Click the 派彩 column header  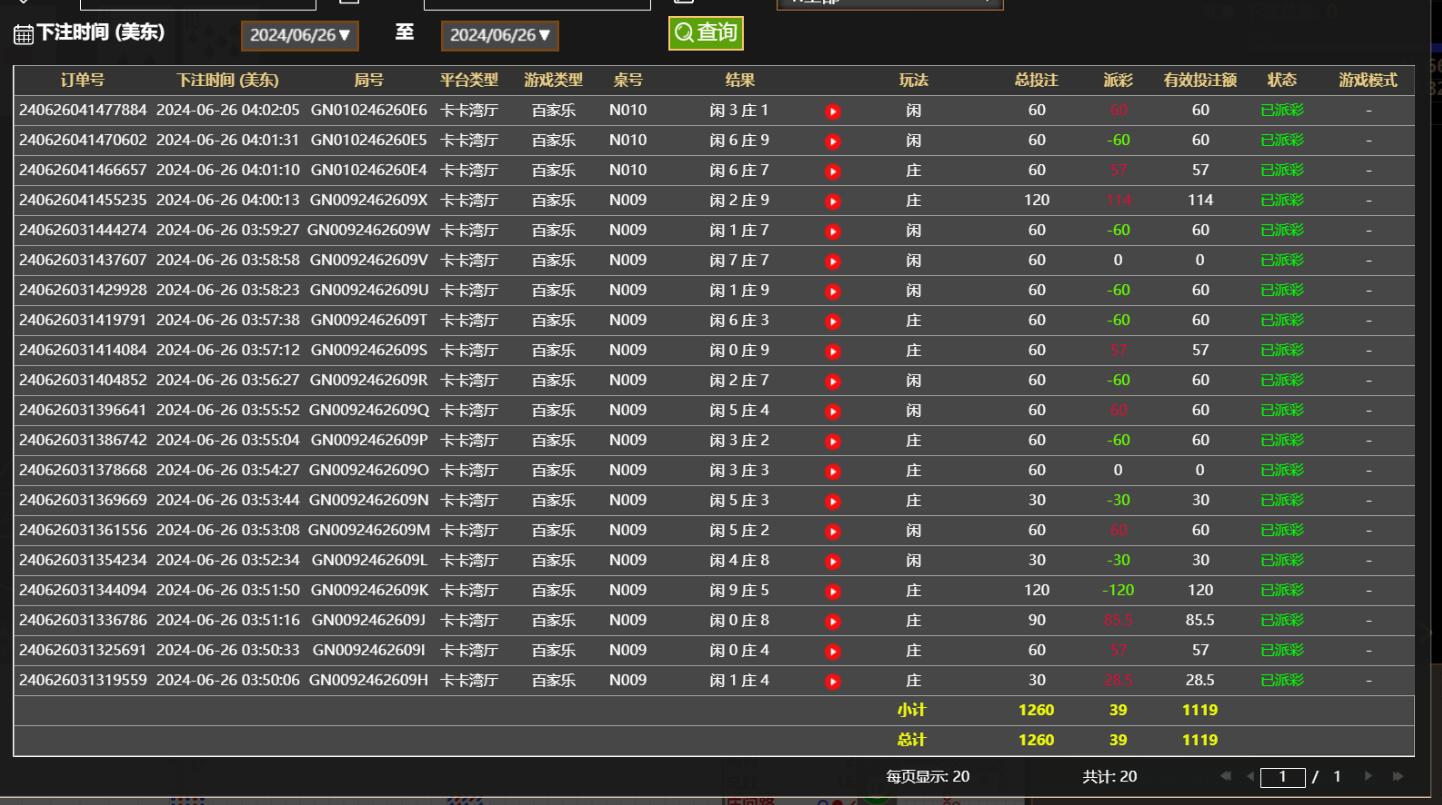[x=1118, y=81]
